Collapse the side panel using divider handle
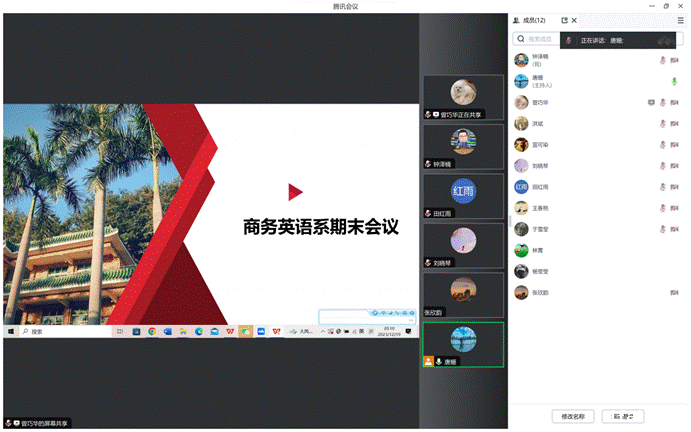Viewport: 691px width, 432px height. pyautogui.click(x=510, y=219)
